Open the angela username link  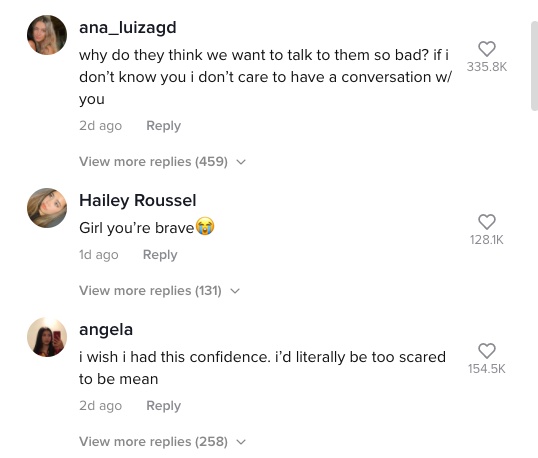tap(106, 330)
